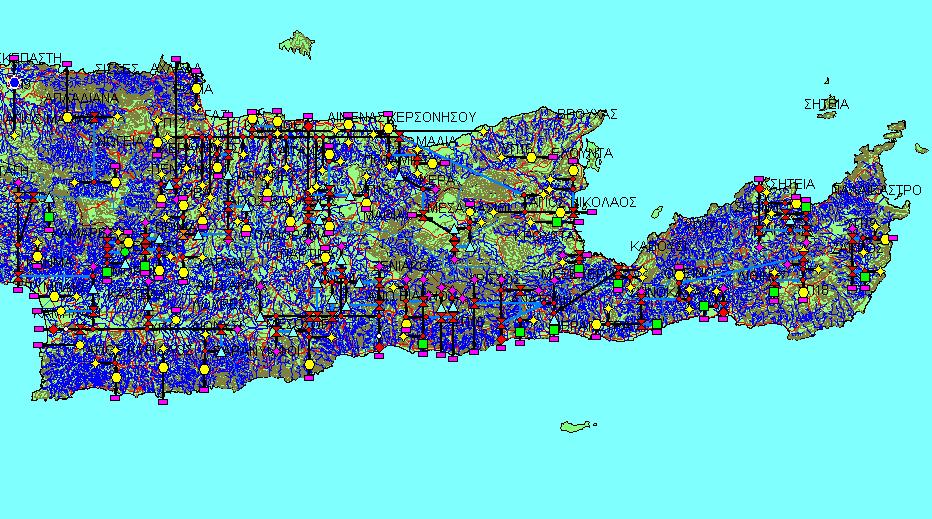Screen dimensions: 932x519
Task: Click the small islet in the gulf east of ΑΓΙΟΣ ΝΙΚΟΛΑΟΣ
Action: [656, 212]
